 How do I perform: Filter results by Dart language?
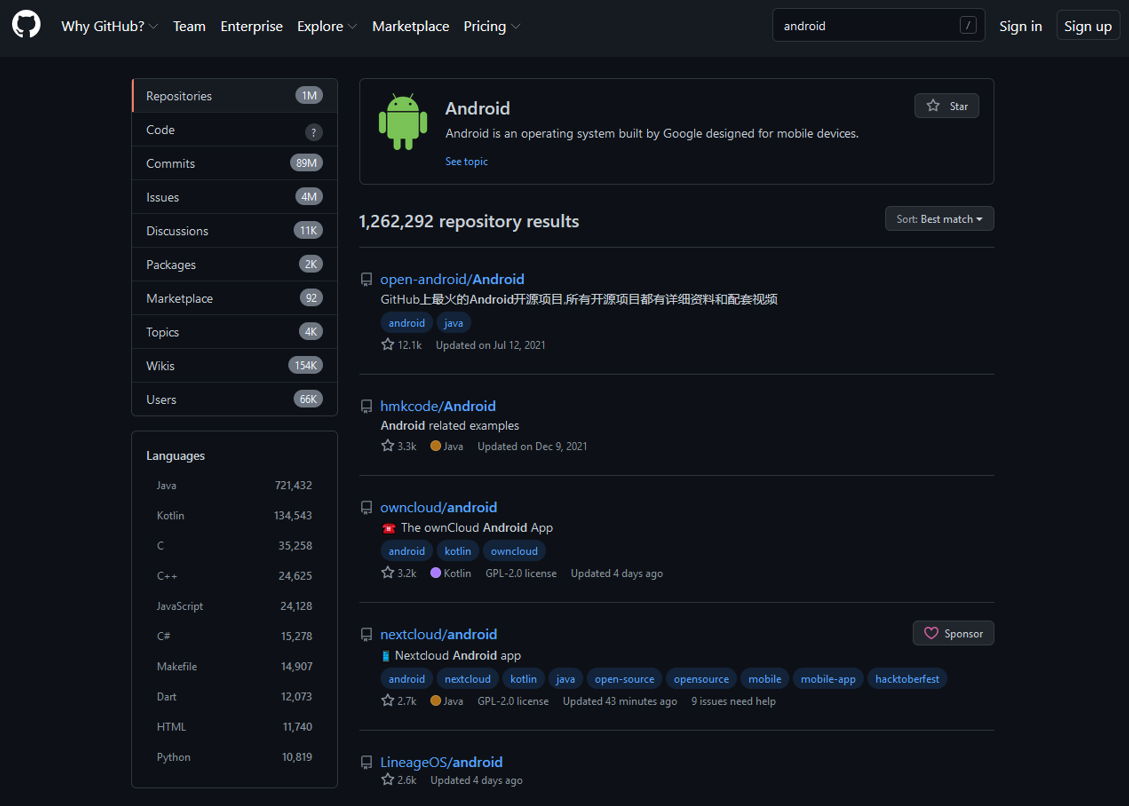tap(235, 697)
